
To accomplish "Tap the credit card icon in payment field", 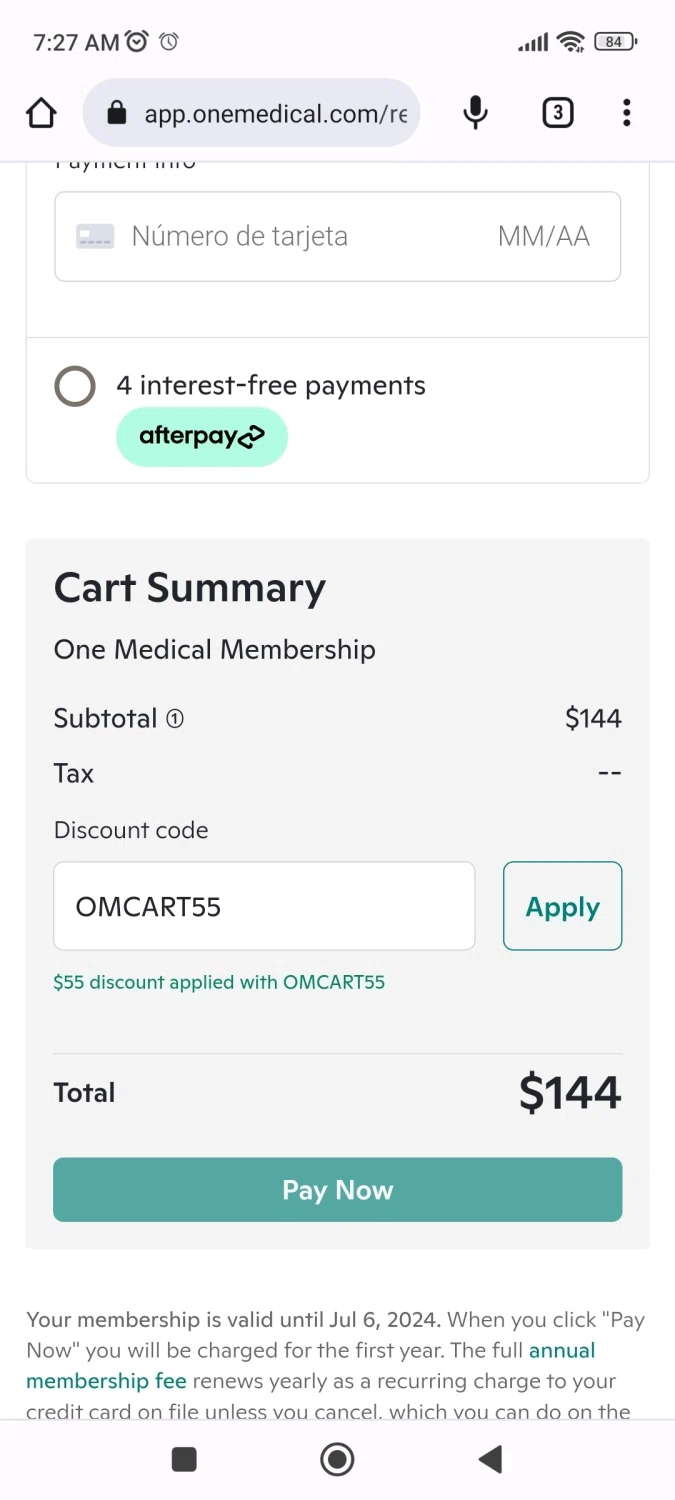I will click(x=96, y=237).
